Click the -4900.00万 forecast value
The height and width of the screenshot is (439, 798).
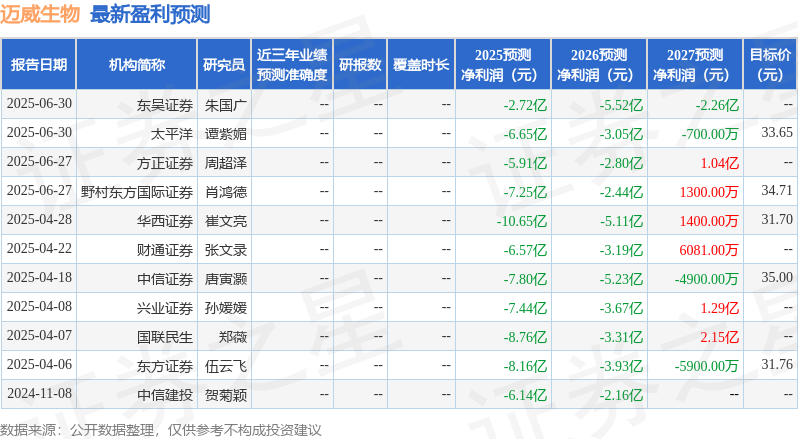[706, 279]
